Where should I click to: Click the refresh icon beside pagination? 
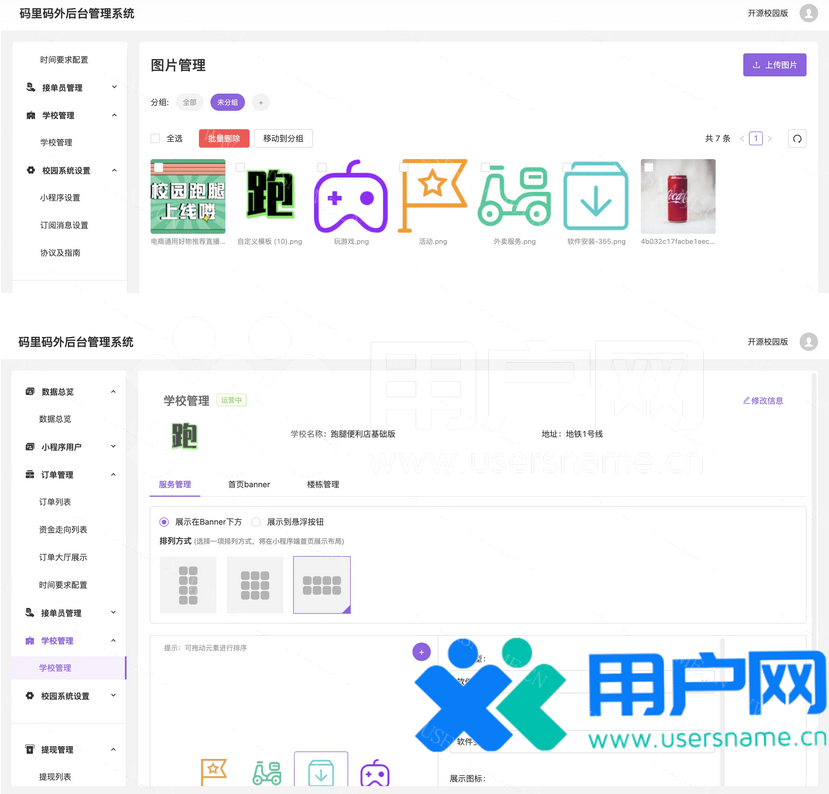click(796, 139)
